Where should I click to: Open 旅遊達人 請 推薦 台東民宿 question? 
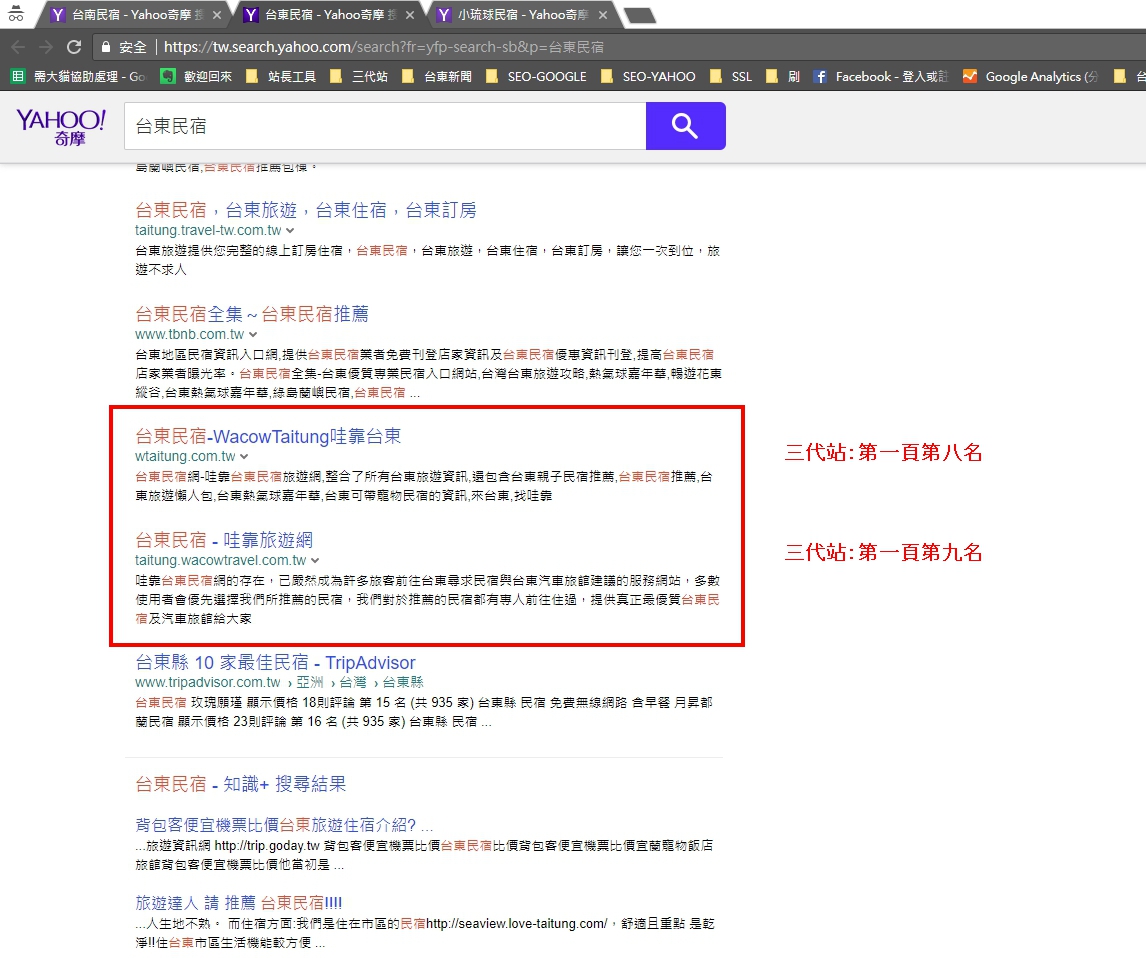click(x=238, y=902)
